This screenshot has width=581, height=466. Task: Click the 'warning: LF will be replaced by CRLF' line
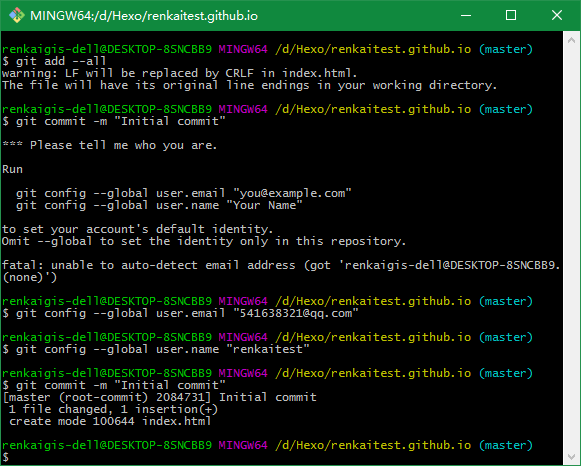point(179,73)
